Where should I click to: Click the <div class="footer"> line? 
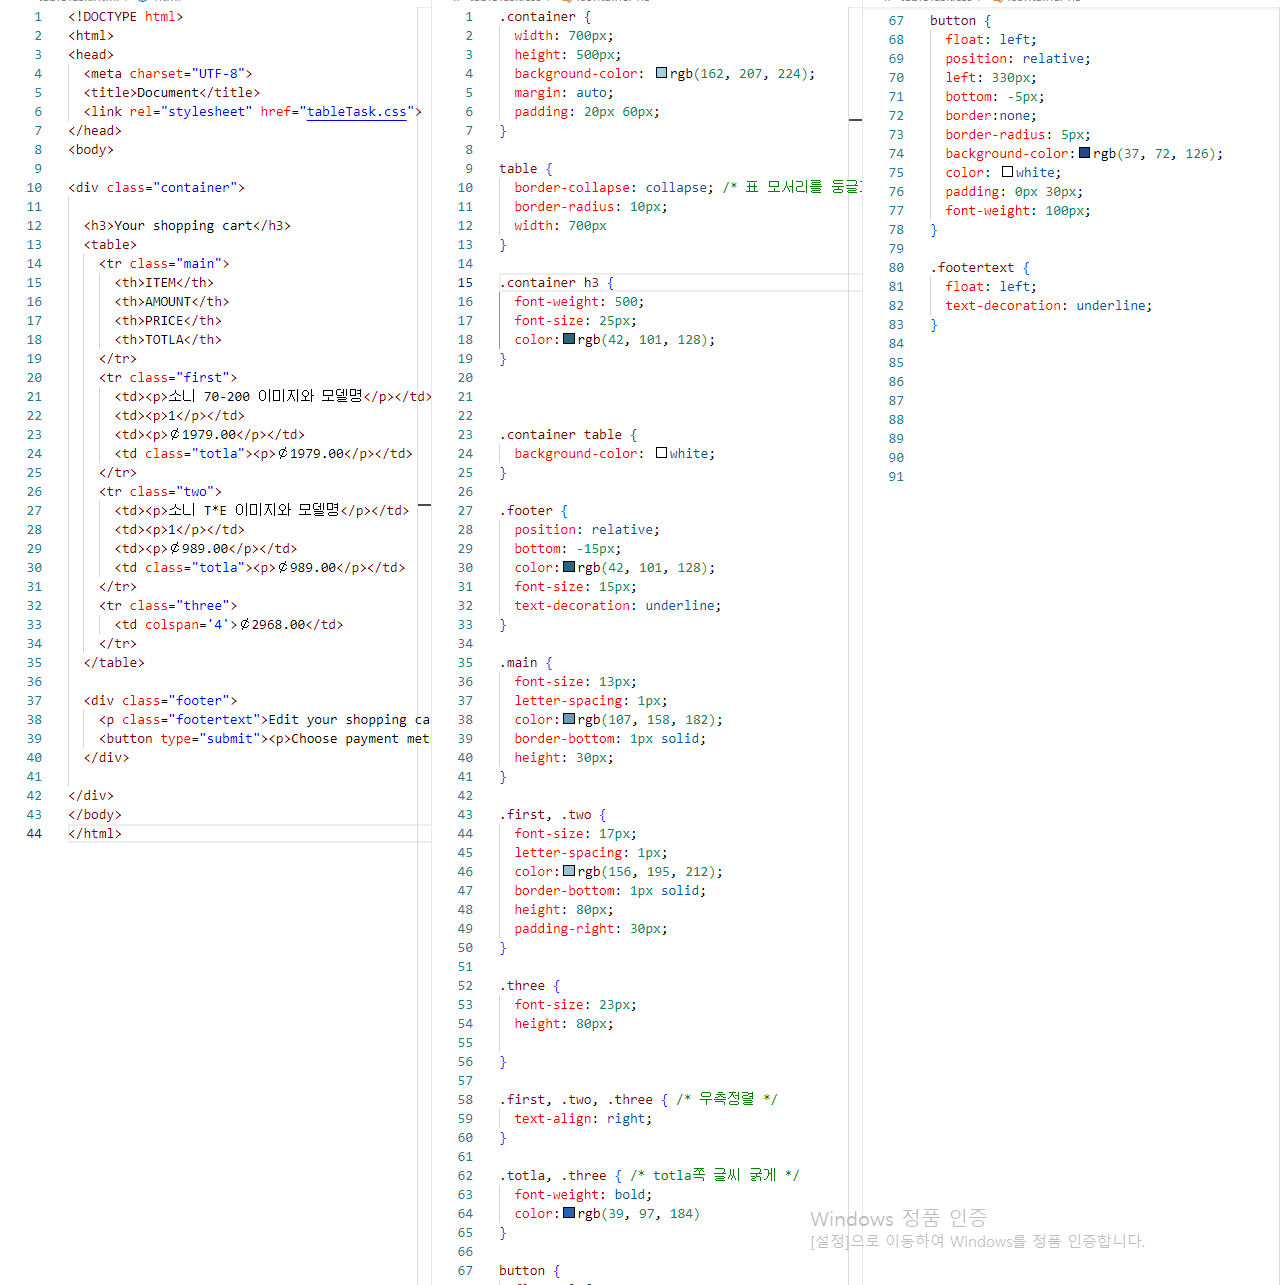(160, 701)
